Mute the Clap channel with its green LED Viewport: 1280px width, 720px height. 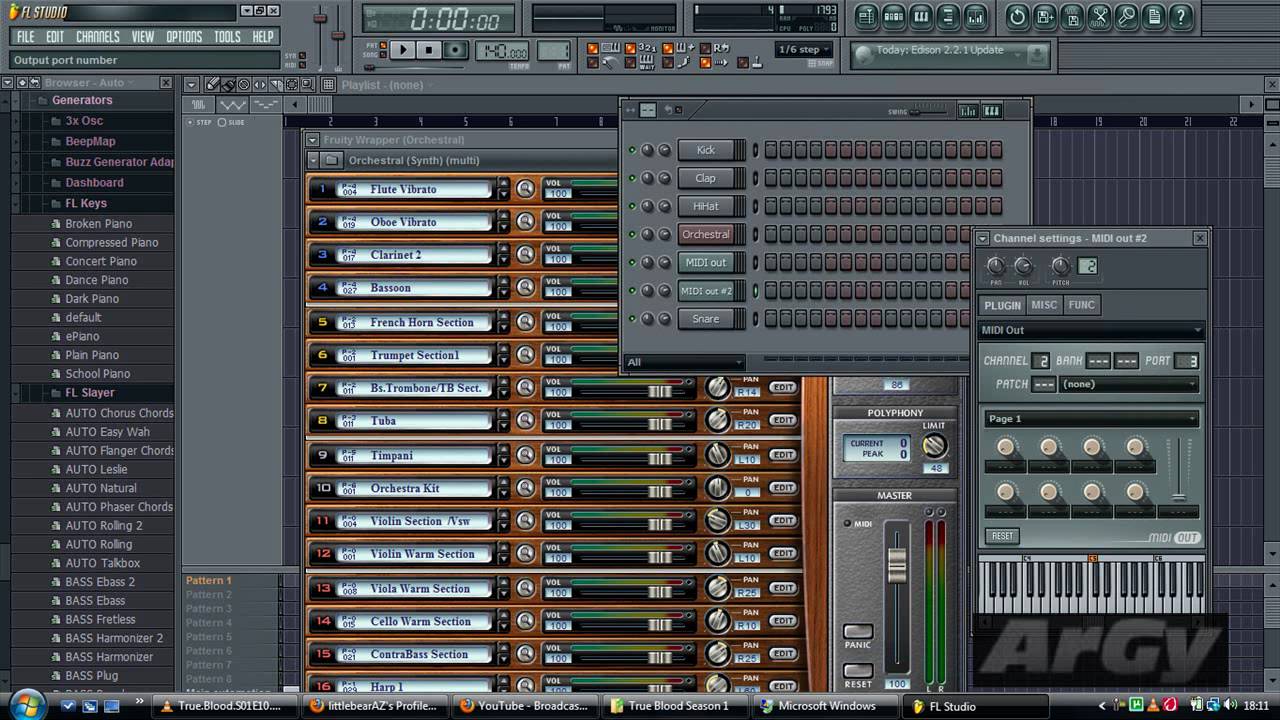(632, 178)
